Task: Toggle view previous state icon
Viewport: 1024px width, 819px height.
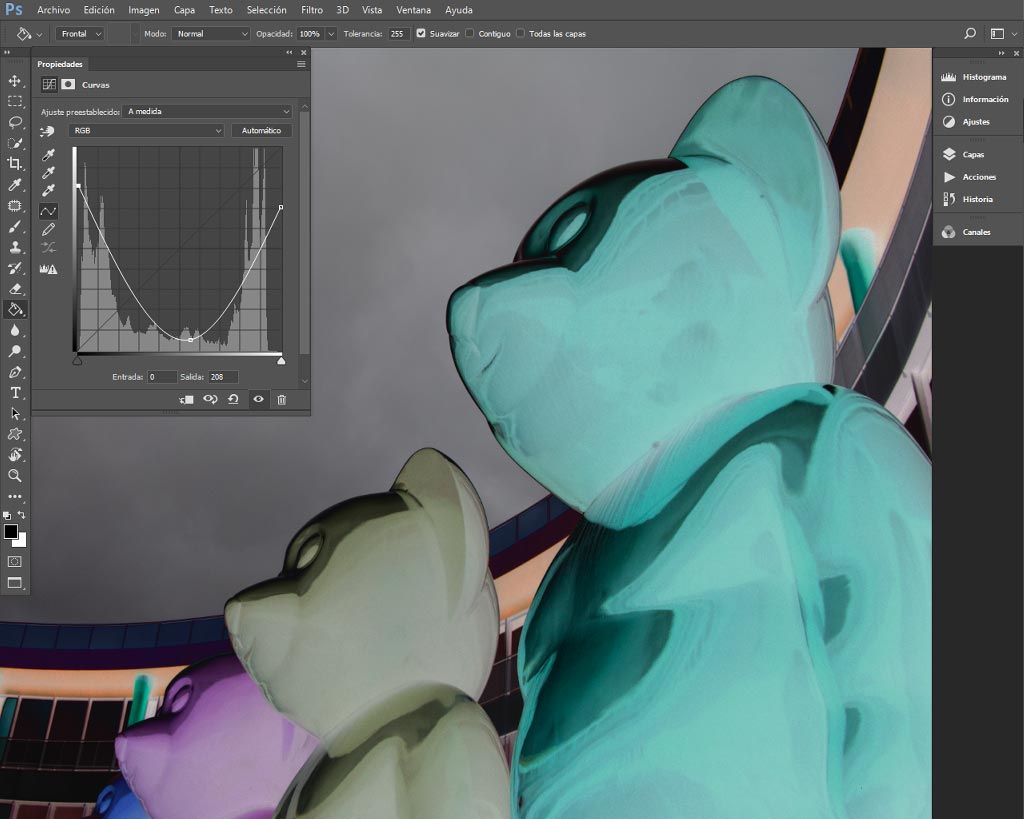Action: [x=210, y=399]
